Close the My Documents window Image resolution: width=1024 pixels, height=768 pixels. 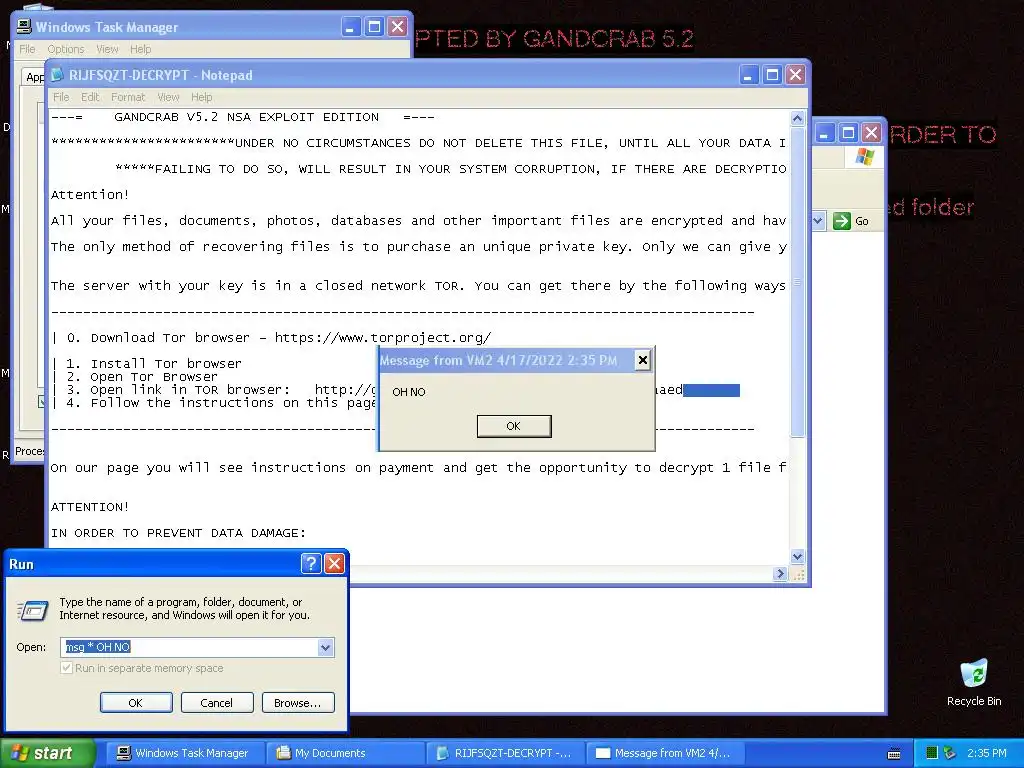[x=871, y=133]
